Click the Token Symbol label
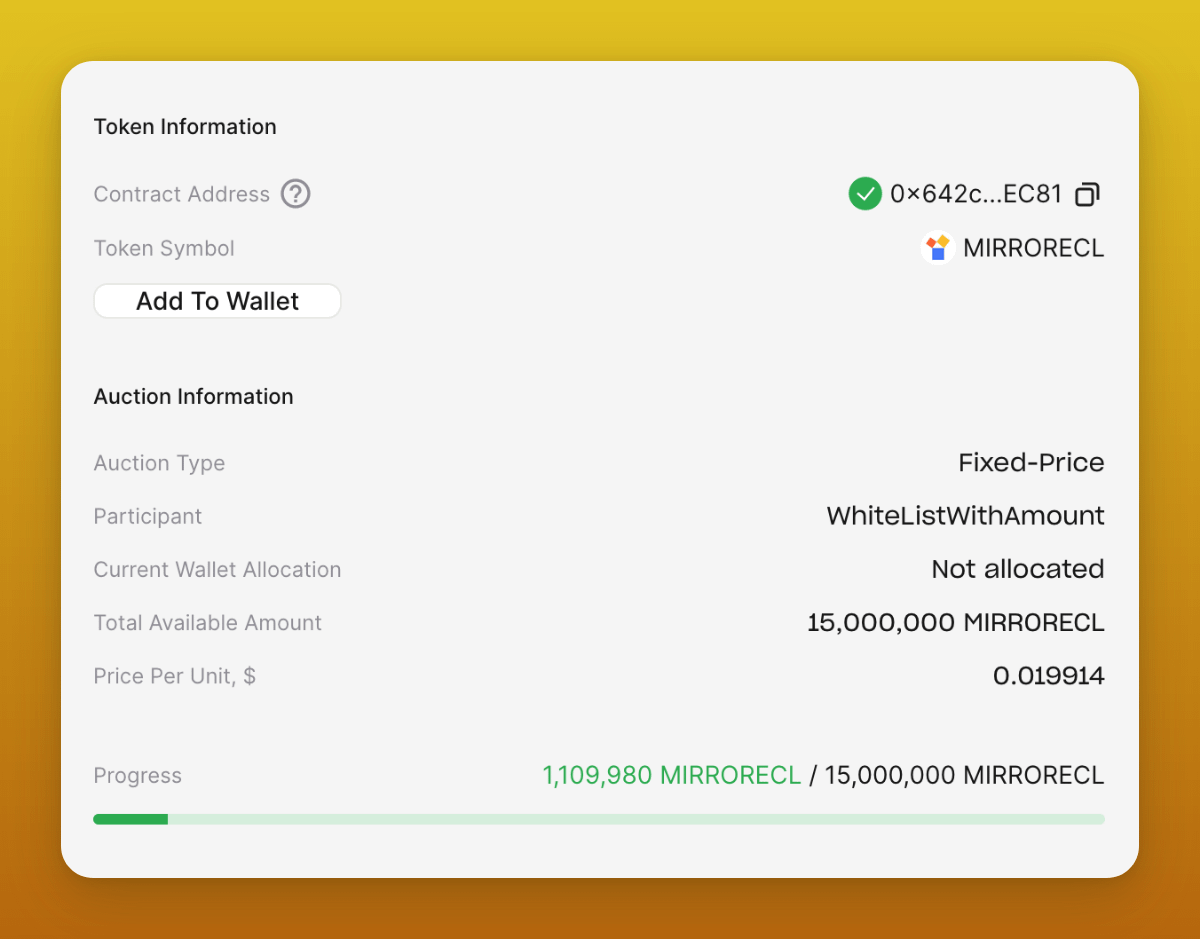This screenshot has width=1200, height=939. pos(164,248)
